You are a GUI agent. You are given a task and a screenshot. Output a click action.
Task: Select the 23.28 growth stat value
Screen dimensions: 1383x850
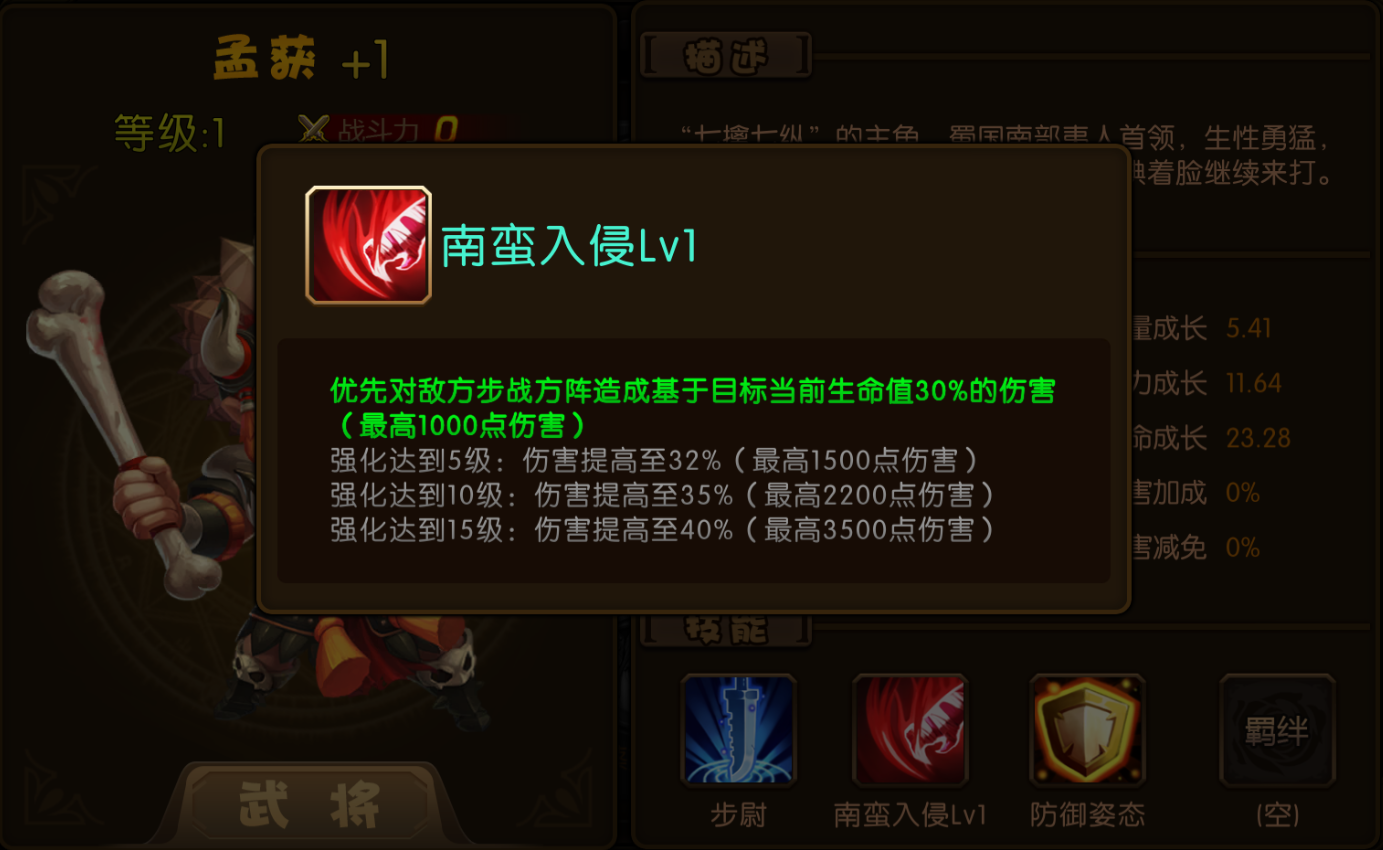pyautogui.click(x=1258, y=438)
